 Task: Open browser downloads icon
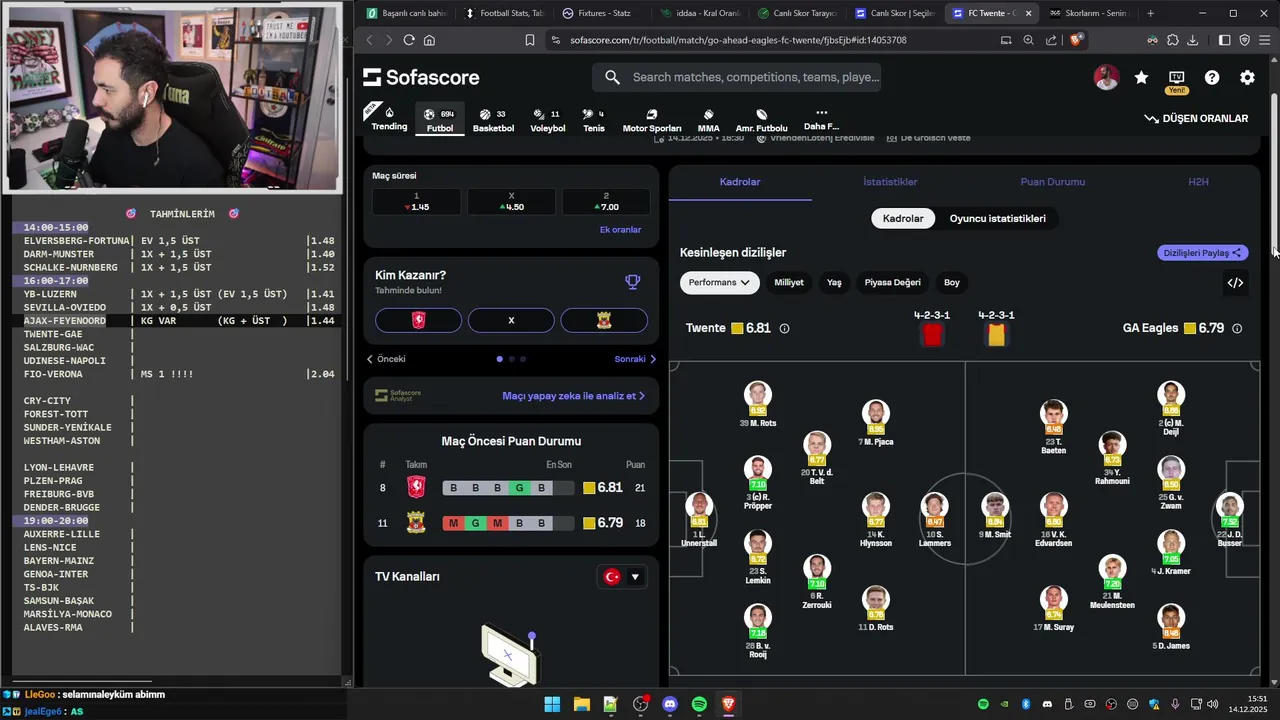coord(1192,40)
